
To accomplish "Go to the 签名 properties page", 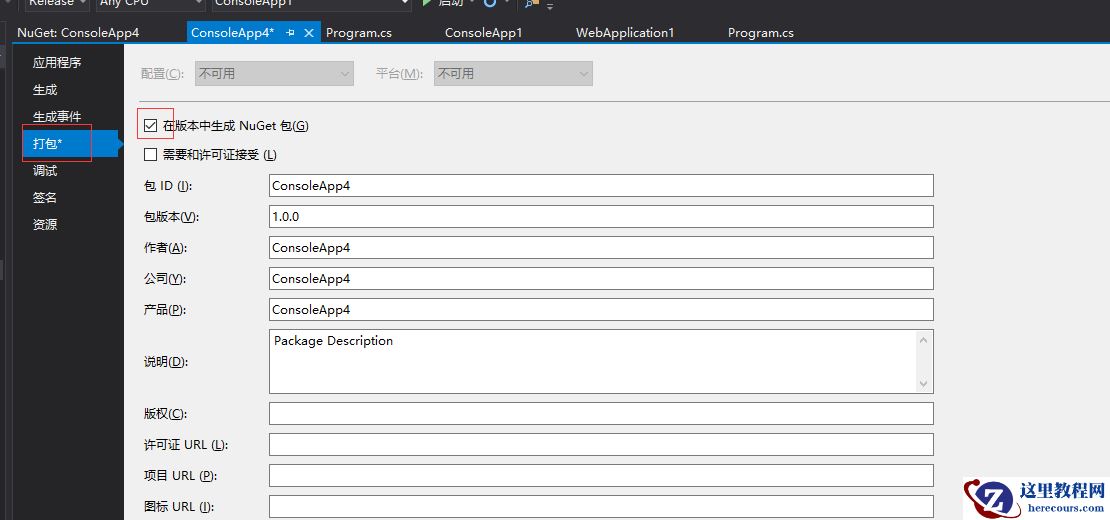I will pyautogui.click(x=45, y=197).
